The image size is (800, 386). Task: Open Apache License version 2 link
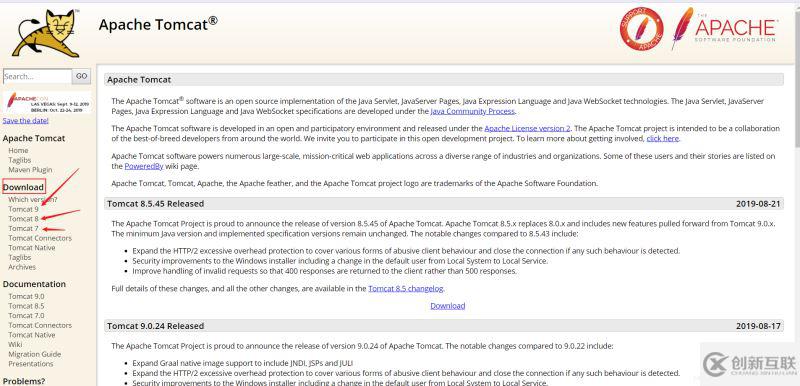click(527, 128)
